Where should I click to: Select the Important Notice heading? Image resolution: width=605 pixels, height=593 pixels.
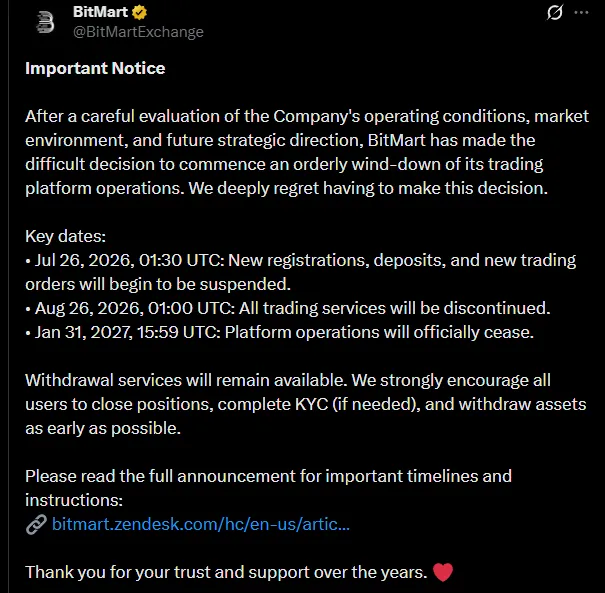coord(95,68)
